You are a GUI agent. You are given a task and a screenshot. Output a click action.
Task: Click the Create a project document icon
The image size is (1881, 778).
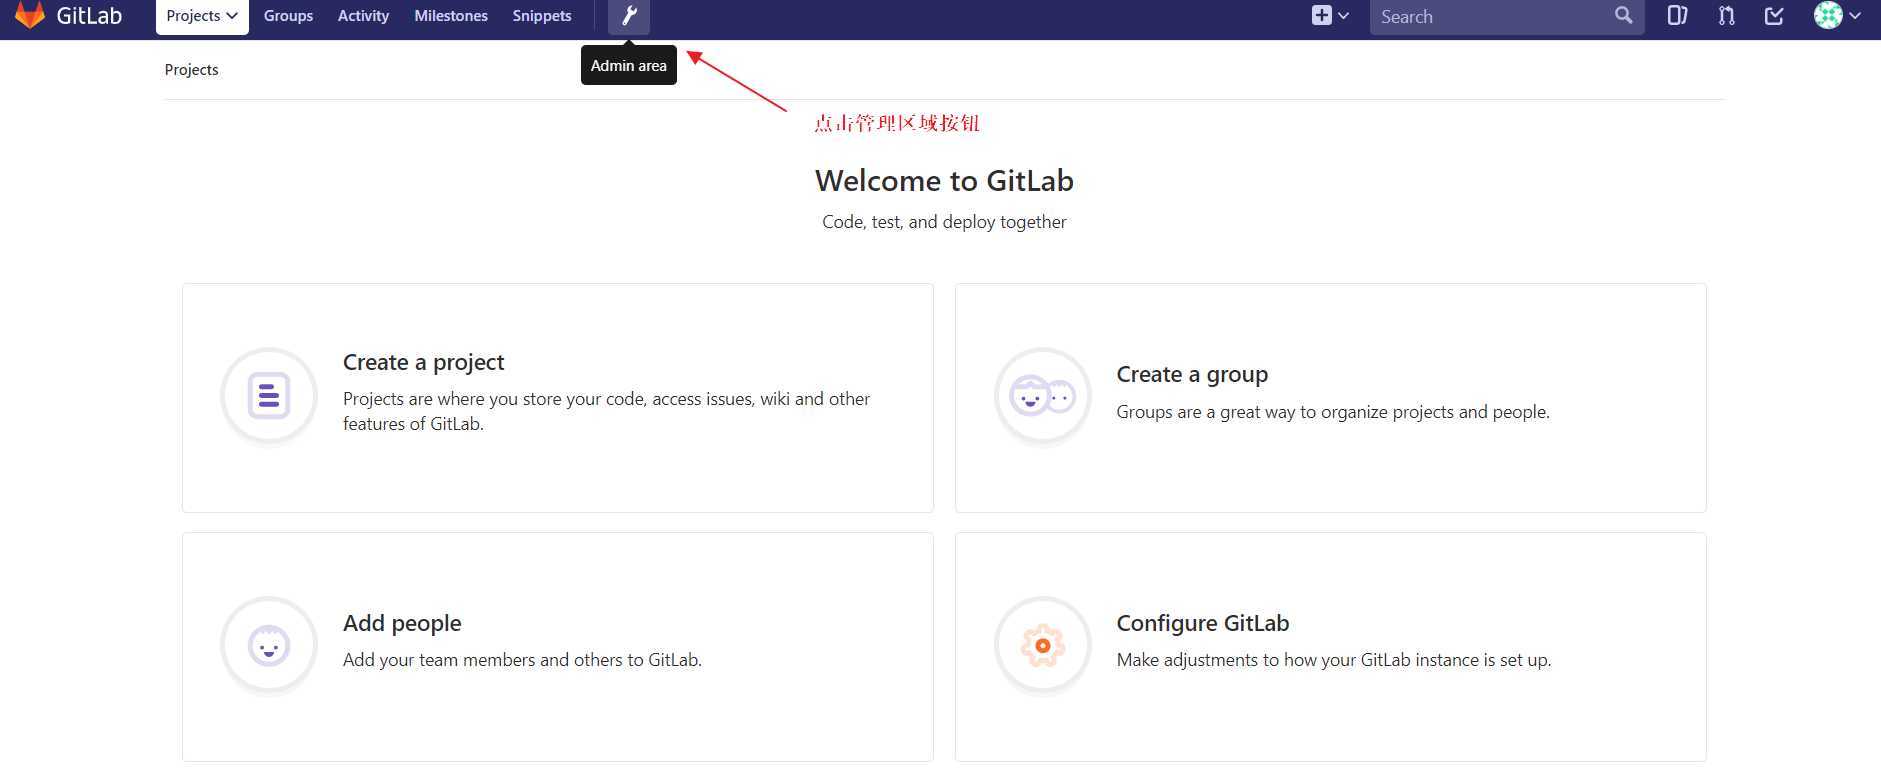269,396
